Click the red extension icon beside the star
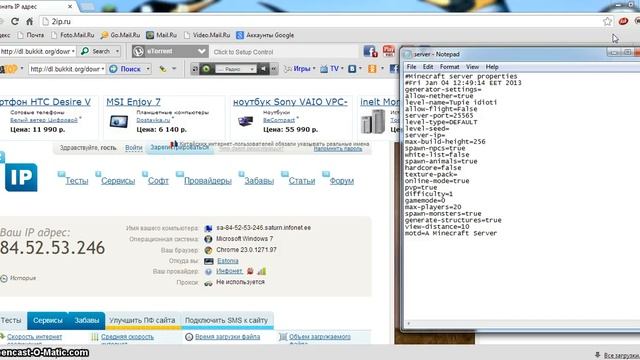This screenshot has width=640, height=360. click(x=623, y=21)
